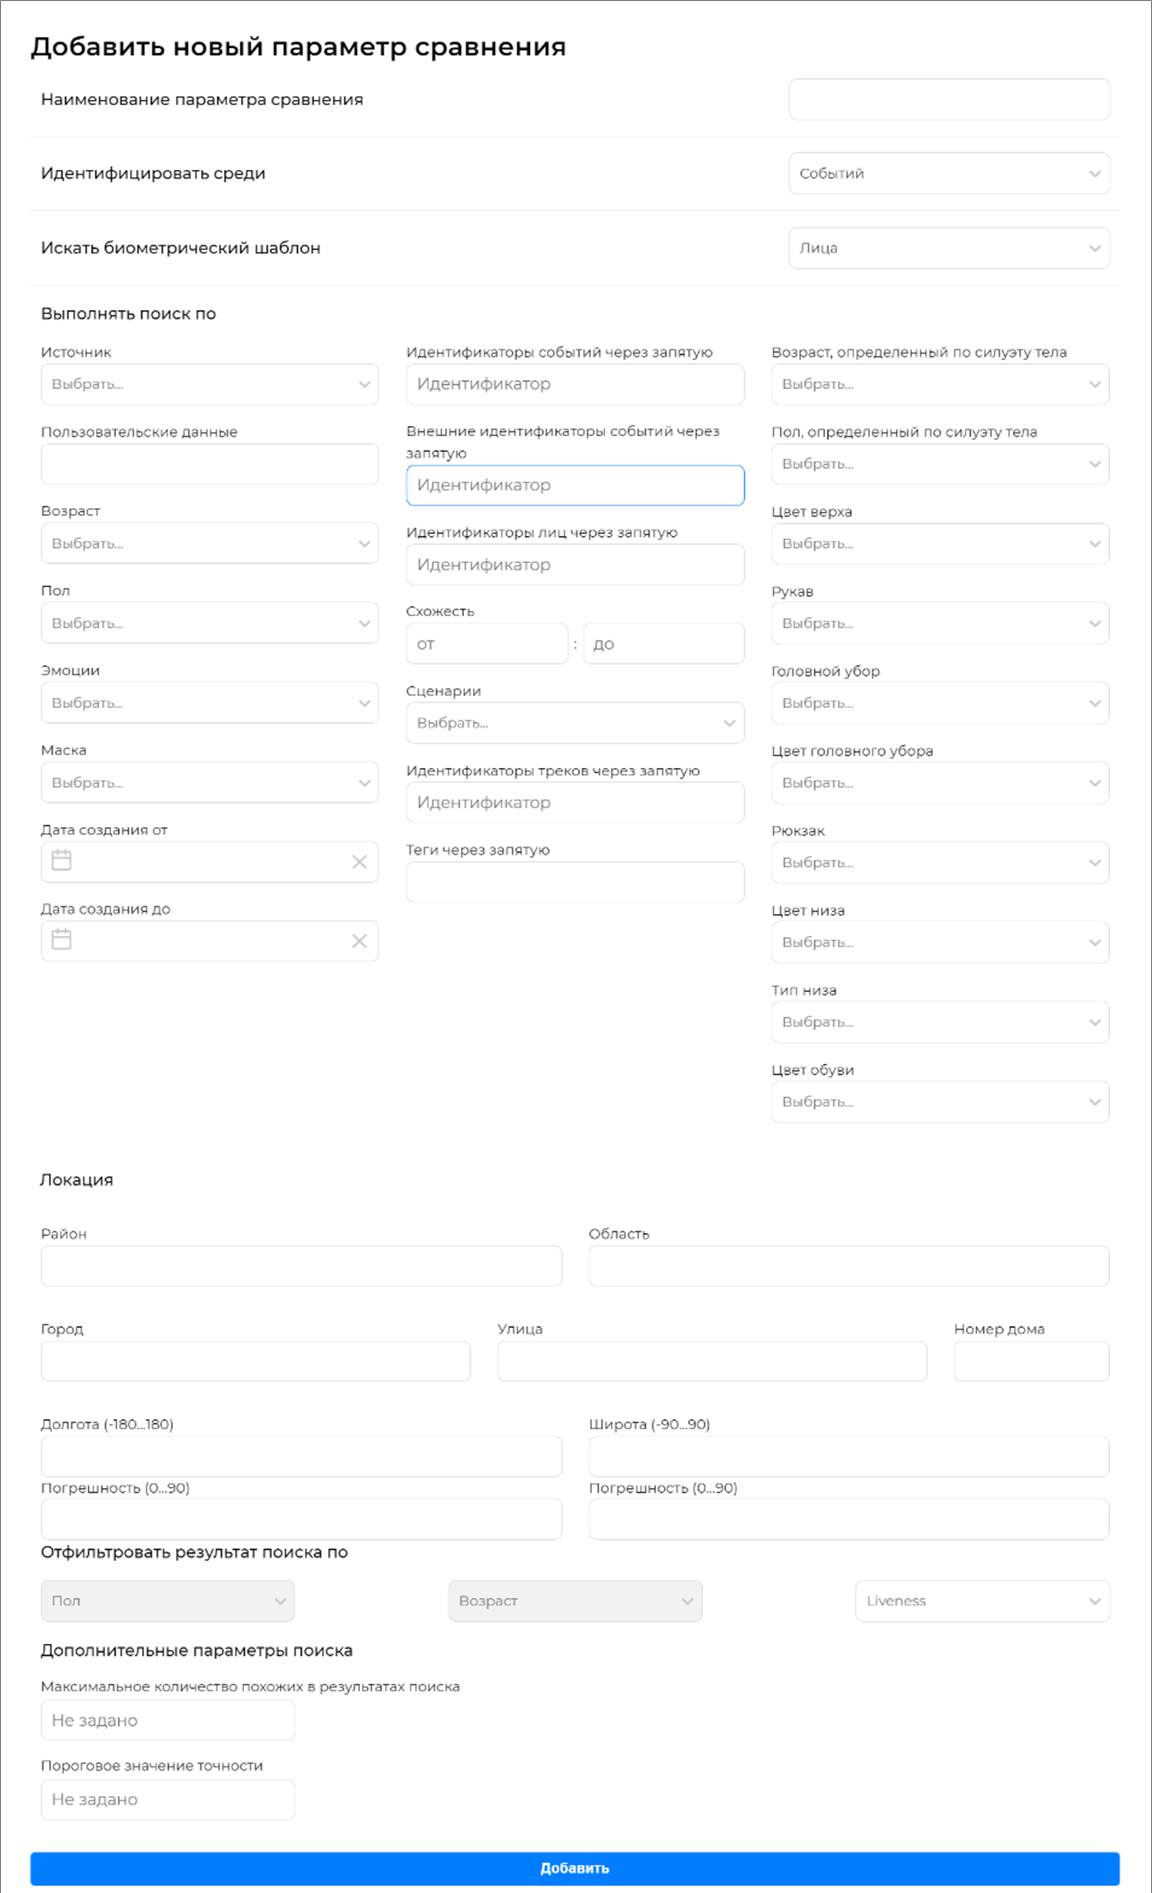Click the 'Теги через запятую' input
The image size is (1152, 1893).
574,882
